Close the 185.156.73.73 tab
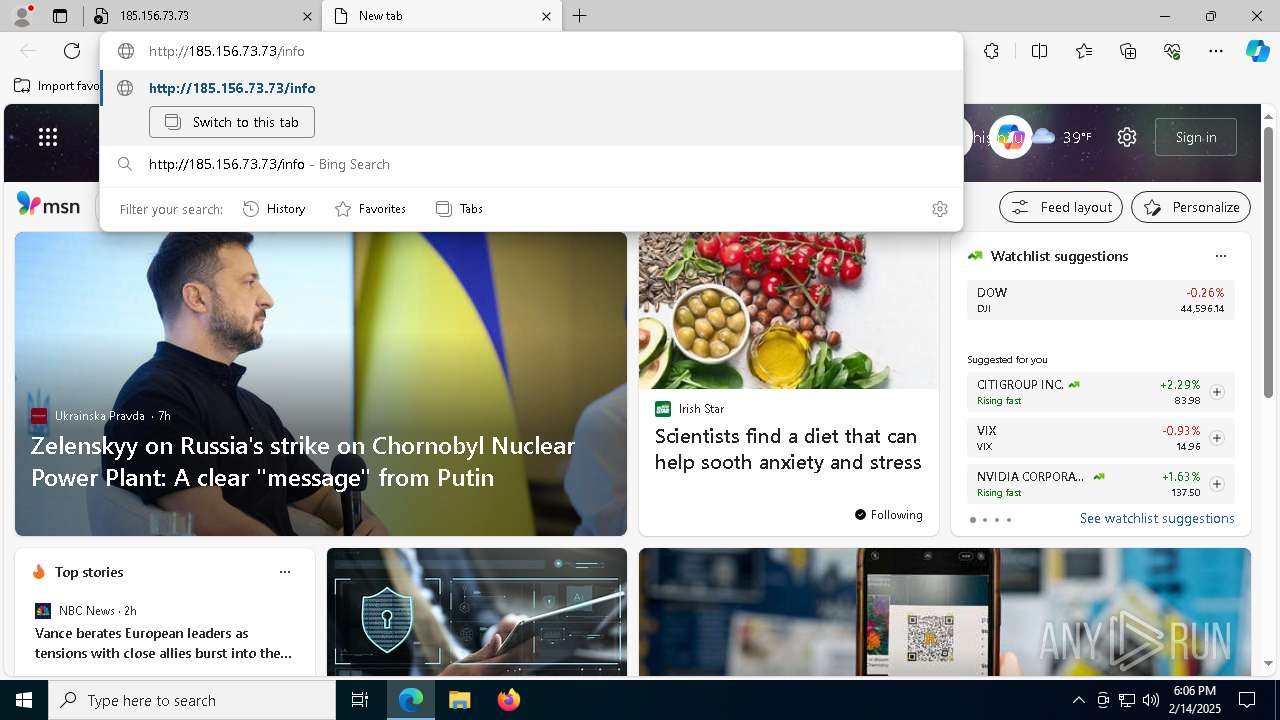 tap(306, 16)
